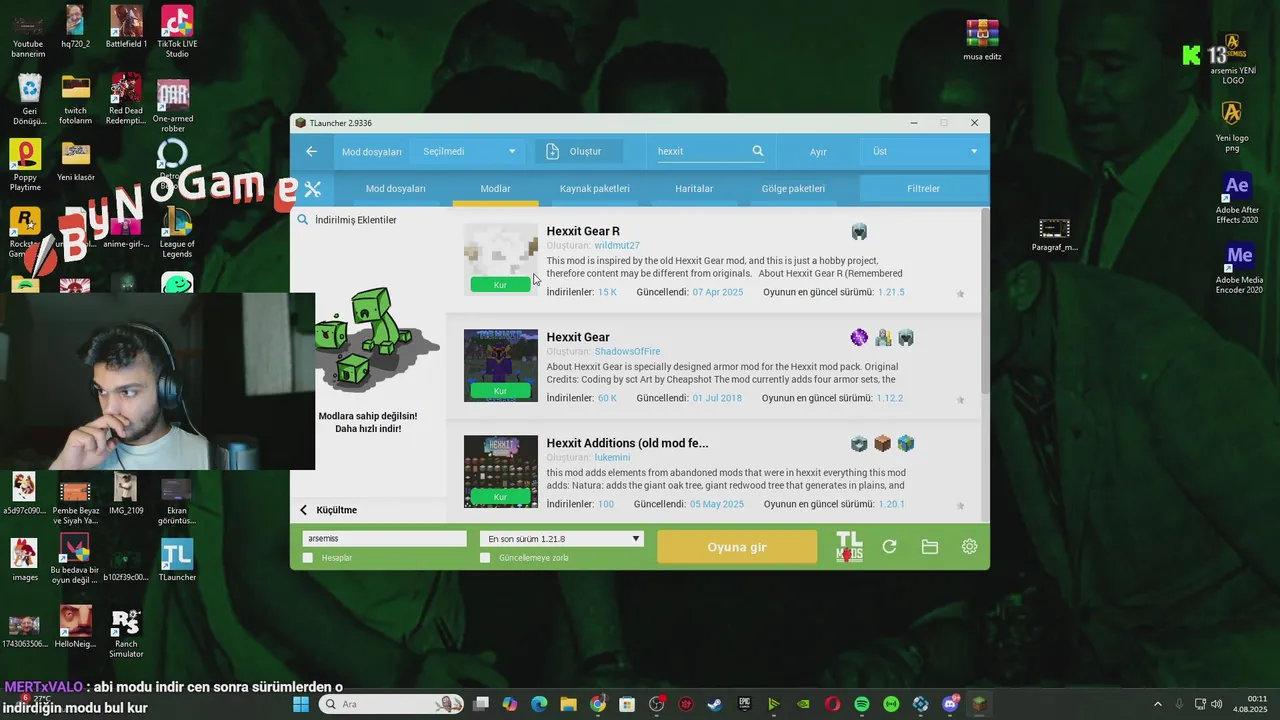Expand the Seçilmedi mod files dropdown
Image resolution: width=1280 pixels, height=720 pixels.
(467, 151)
